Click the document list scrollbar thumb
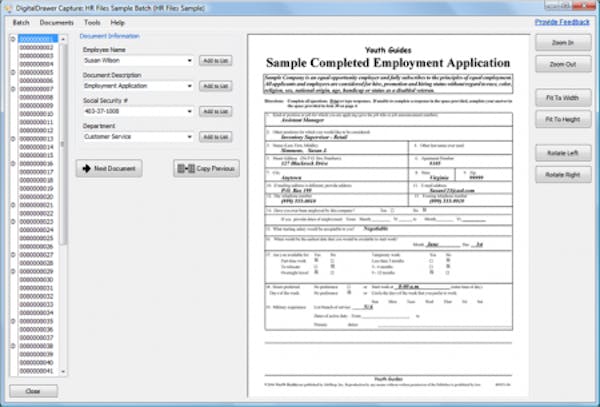 click(63, 144)
